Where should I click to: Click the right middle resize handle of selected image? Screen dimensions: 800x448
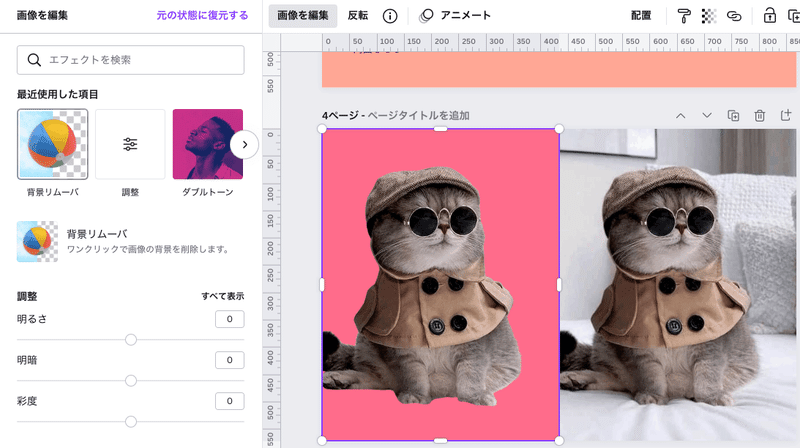559,285
